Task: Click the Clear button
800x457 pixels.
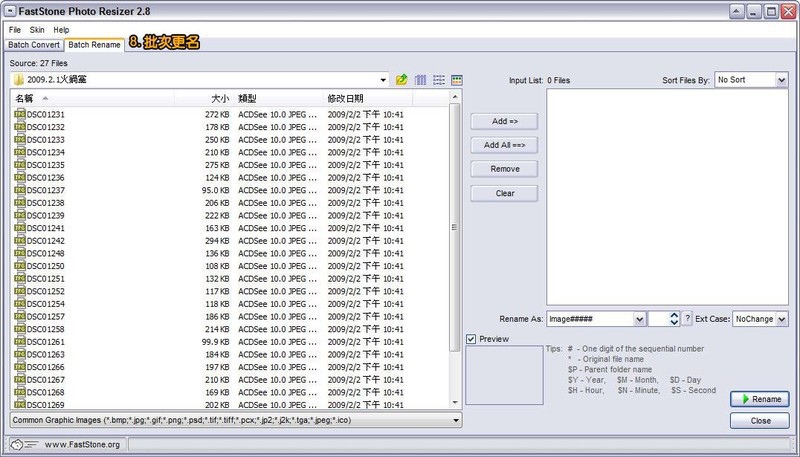Action: coord(505,193)
